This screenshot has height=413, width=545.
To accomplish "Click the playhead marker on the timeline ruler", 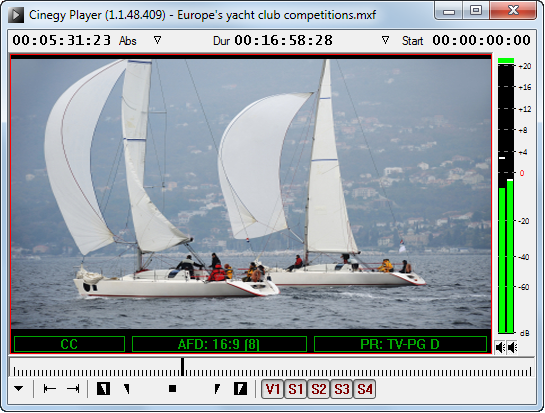I will click(182, 367).
